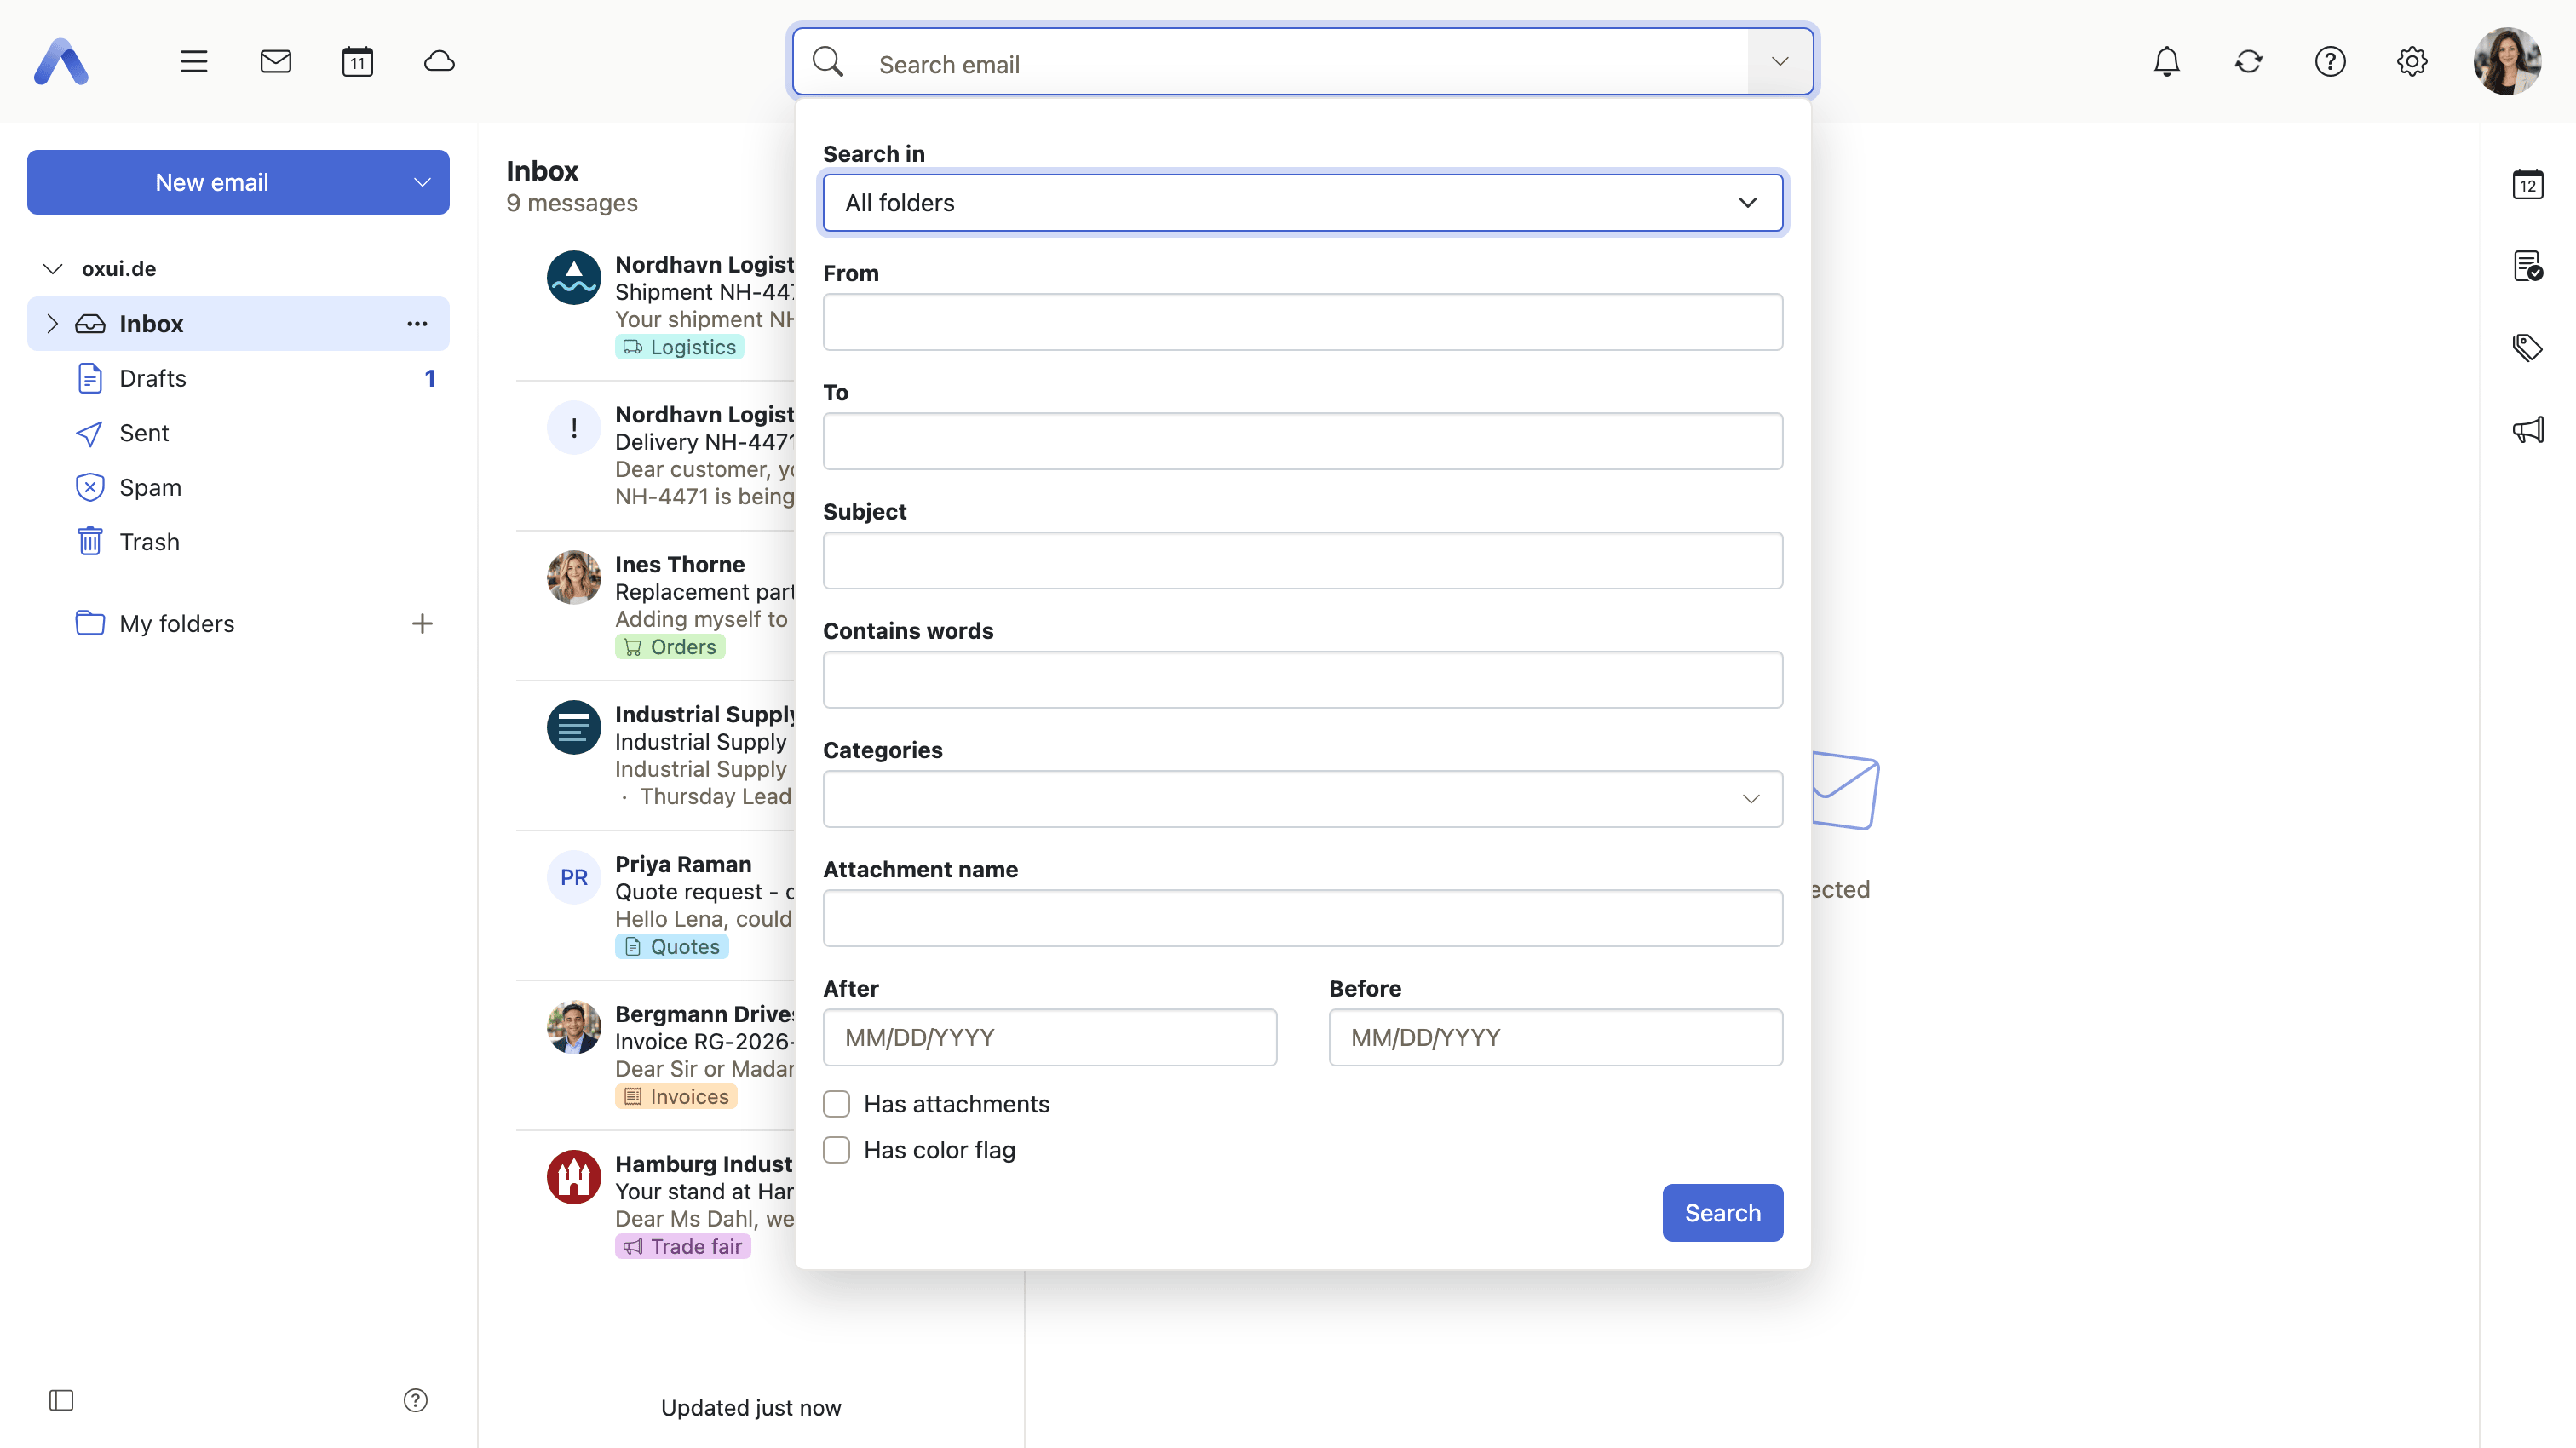Open notifications bell
2576x1448 pixels.
[2166, 62]
